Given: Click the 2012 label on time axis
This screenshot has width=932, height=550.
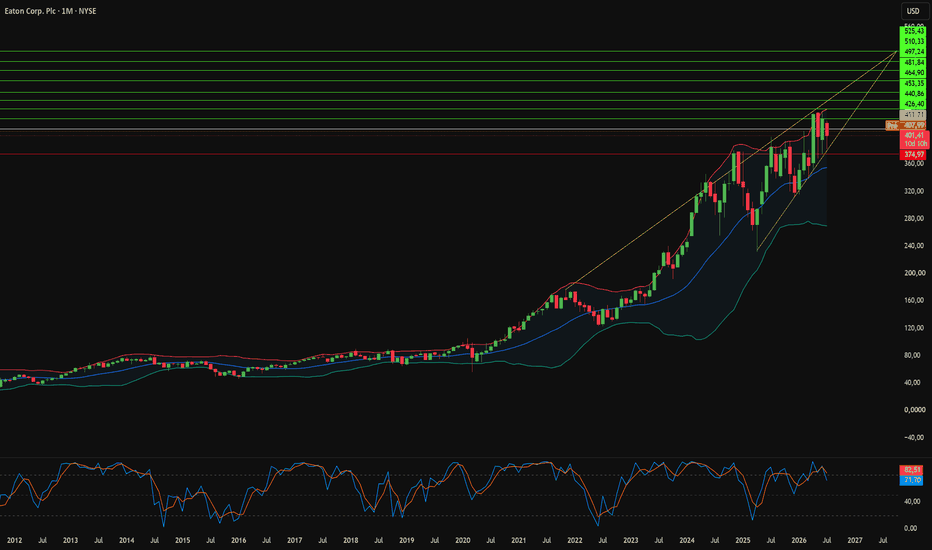Looking at the screenshot, I should (14, 540).
